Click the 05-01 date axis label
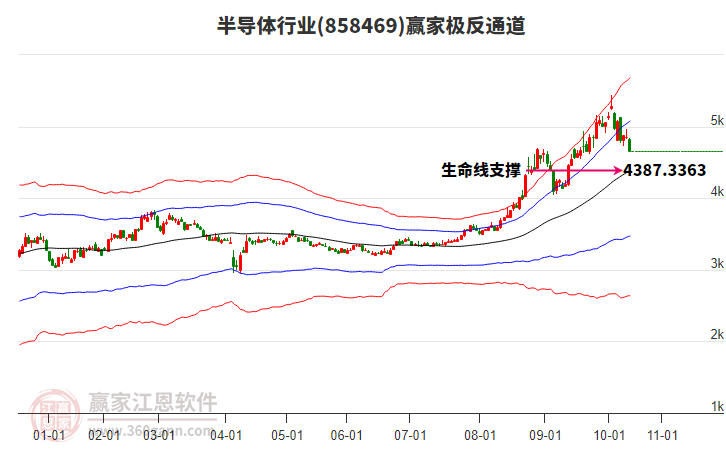 click(287, 435)
